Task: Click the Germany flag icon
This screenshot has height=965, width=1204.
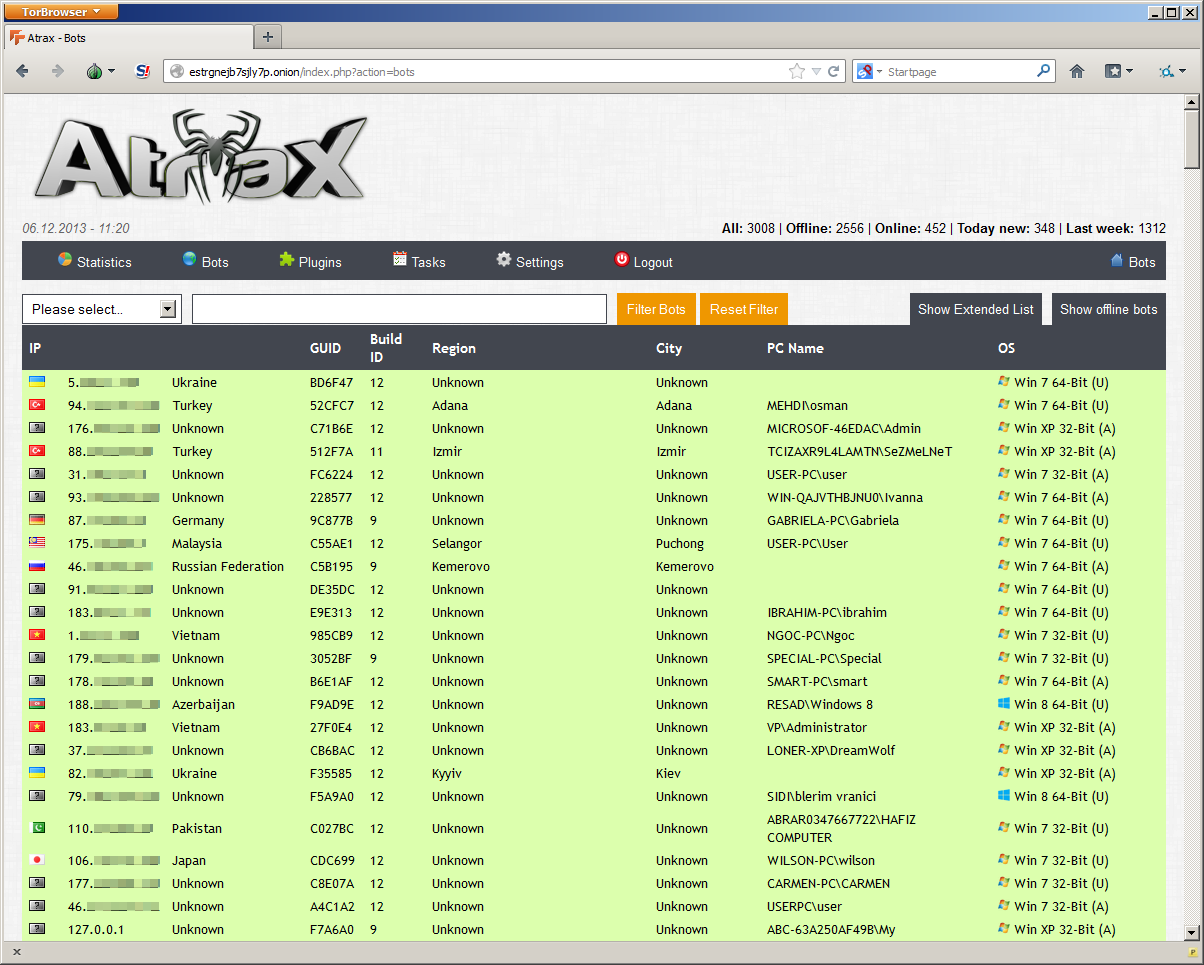Action: point(37,519)
